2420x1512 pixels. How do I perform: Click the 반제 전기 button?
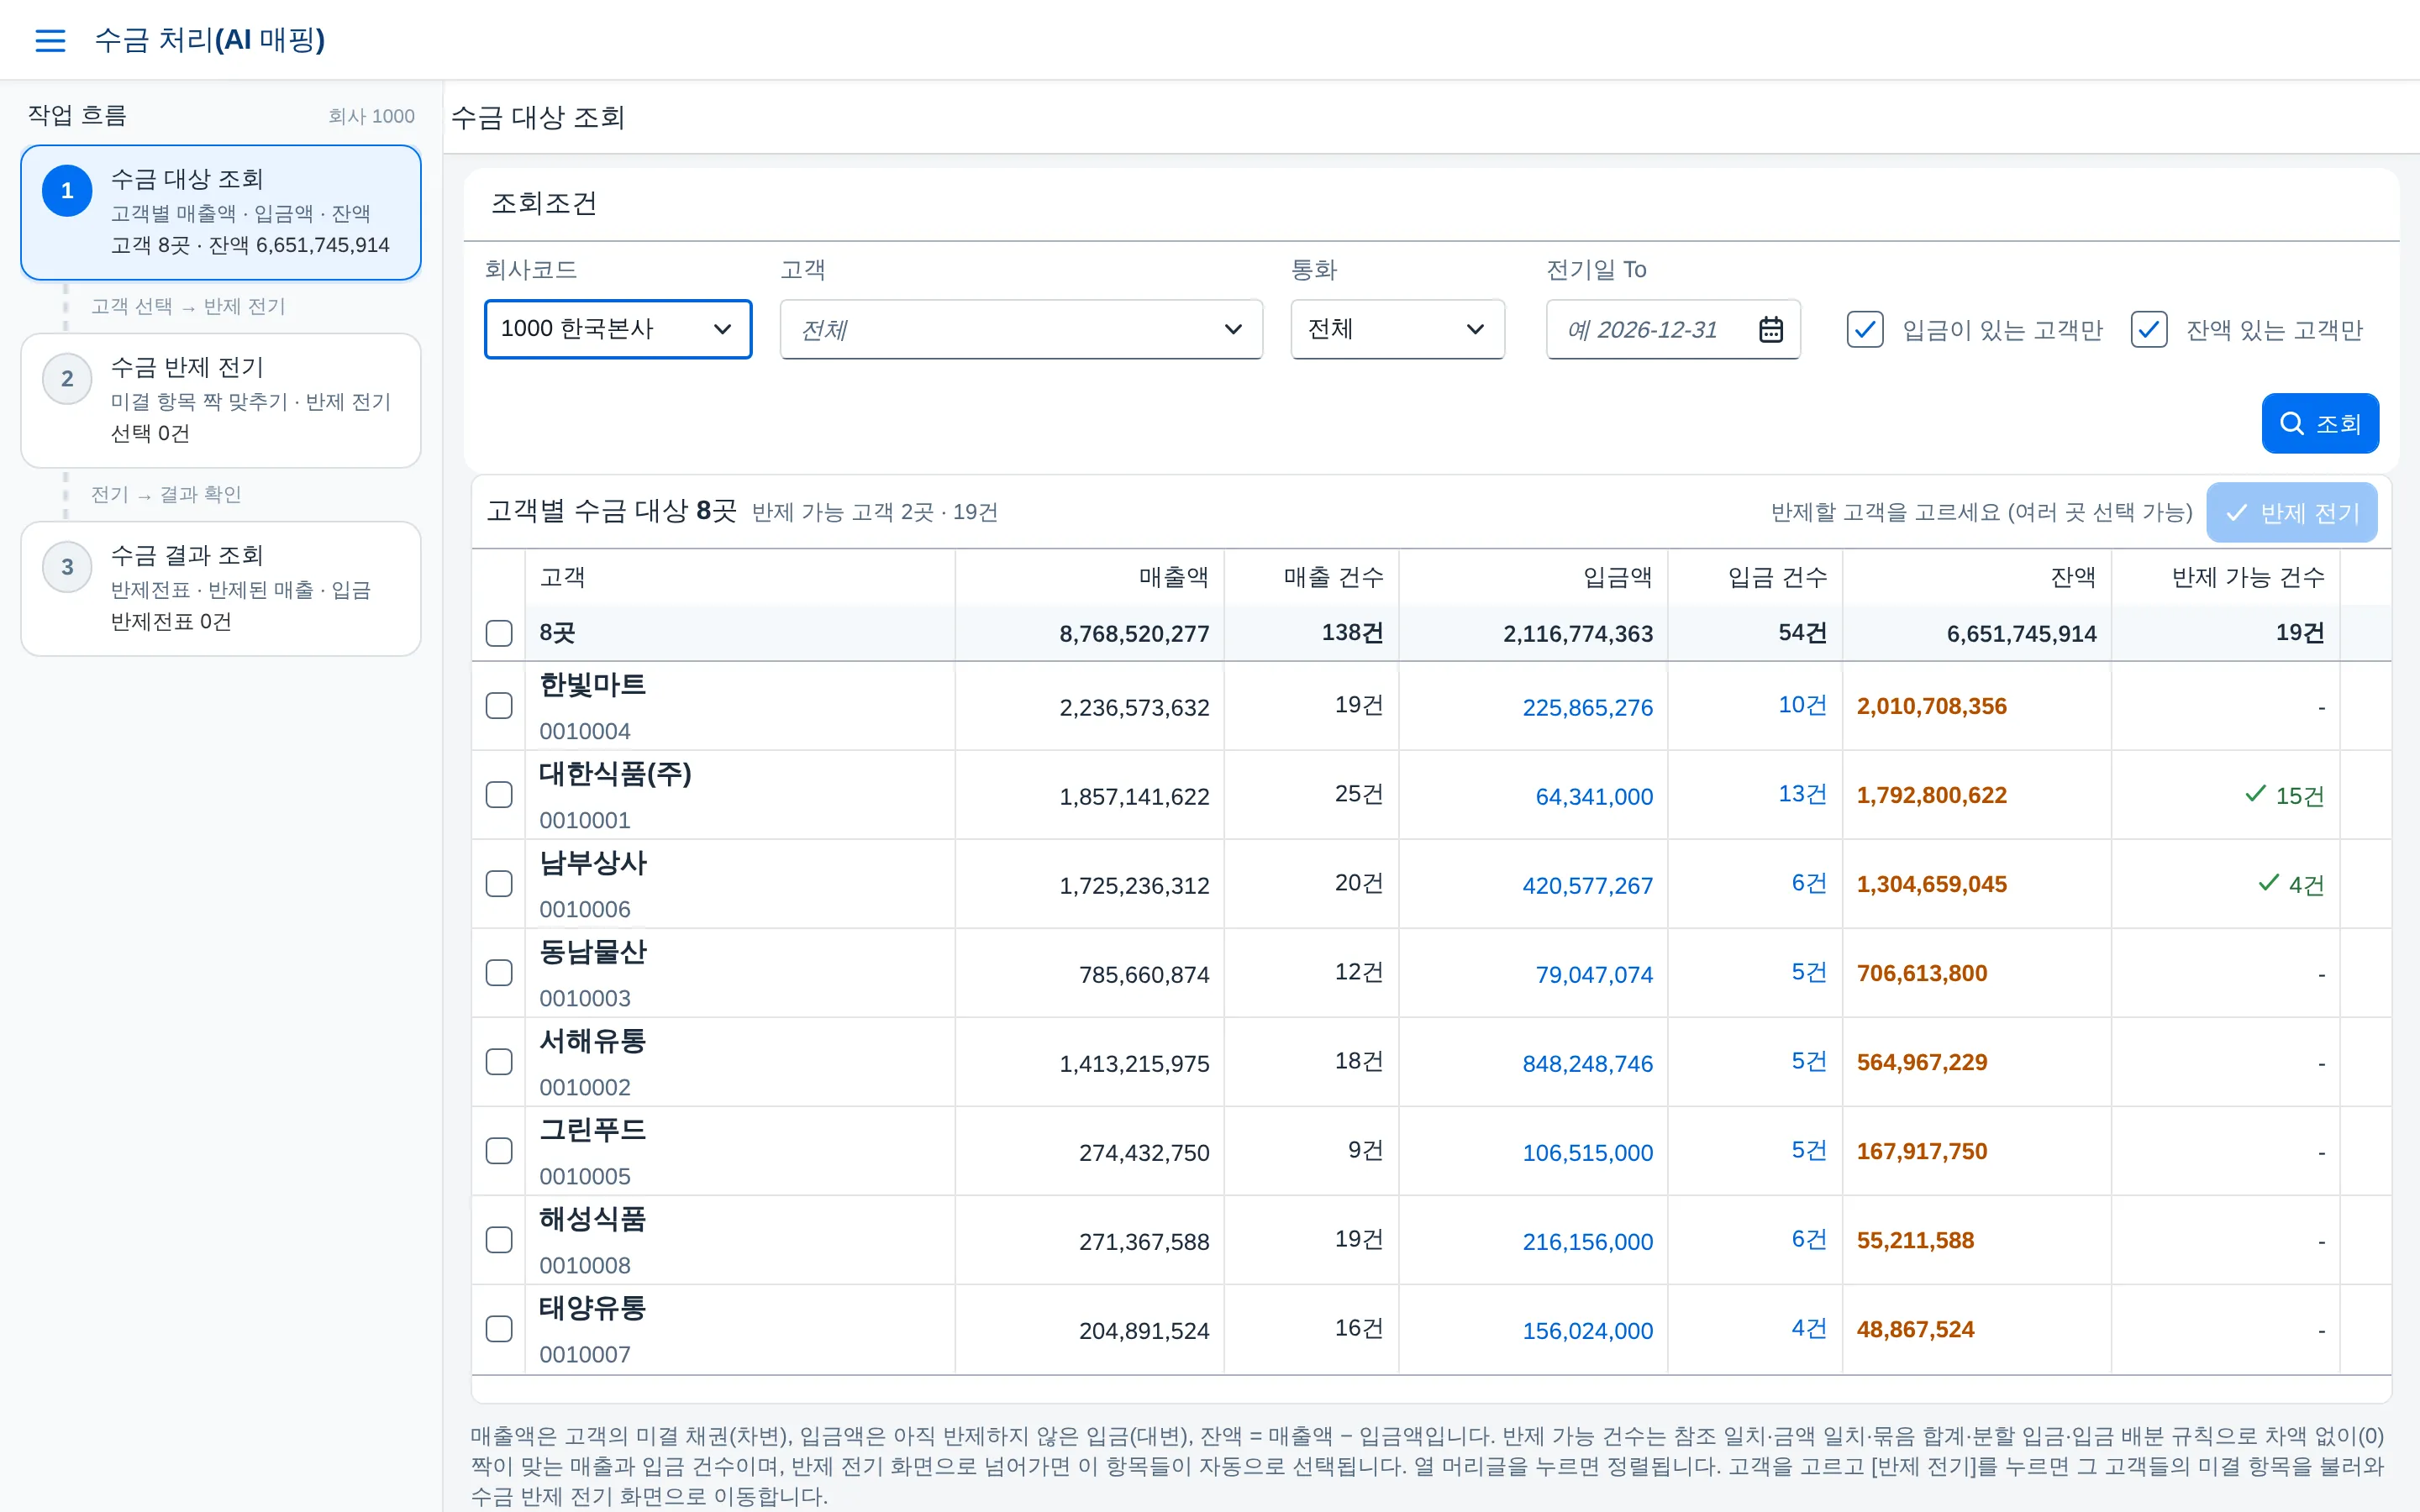[2291, 513]
